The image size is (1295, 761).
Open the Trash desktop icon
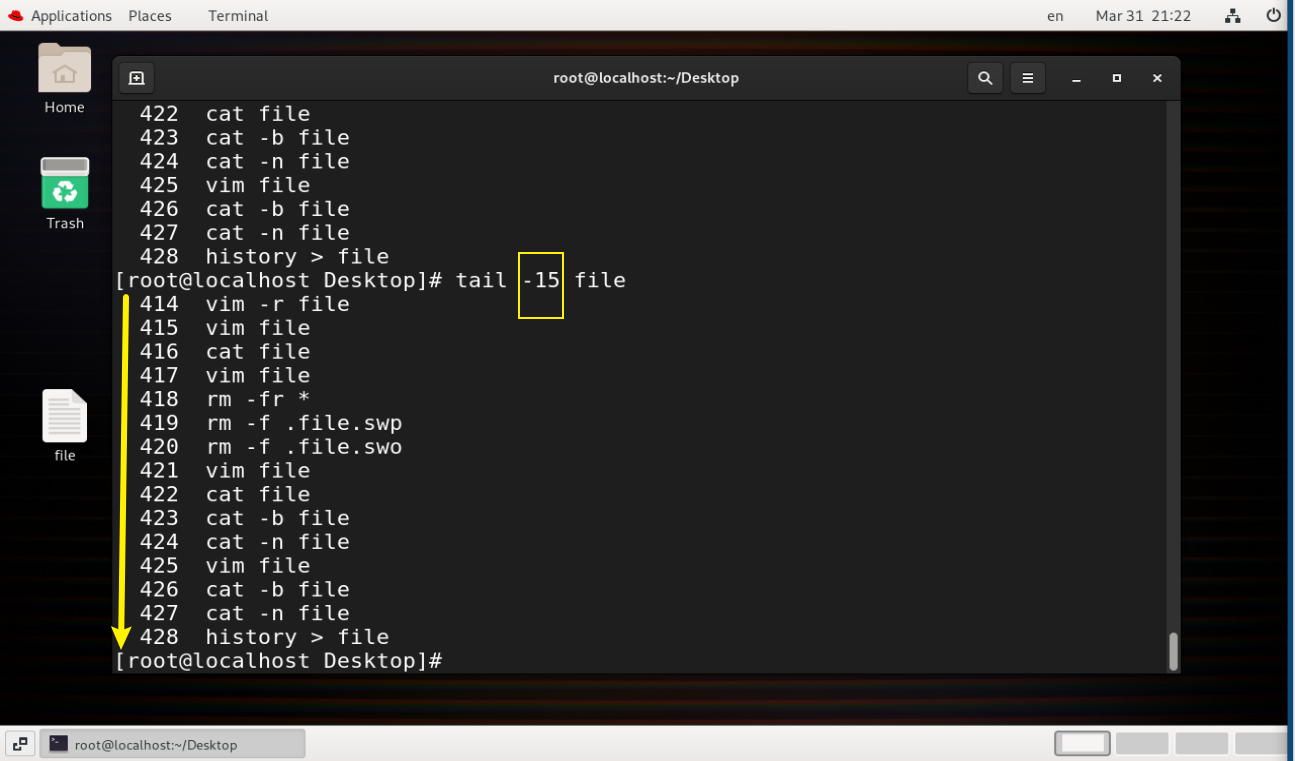coord(65,183)
